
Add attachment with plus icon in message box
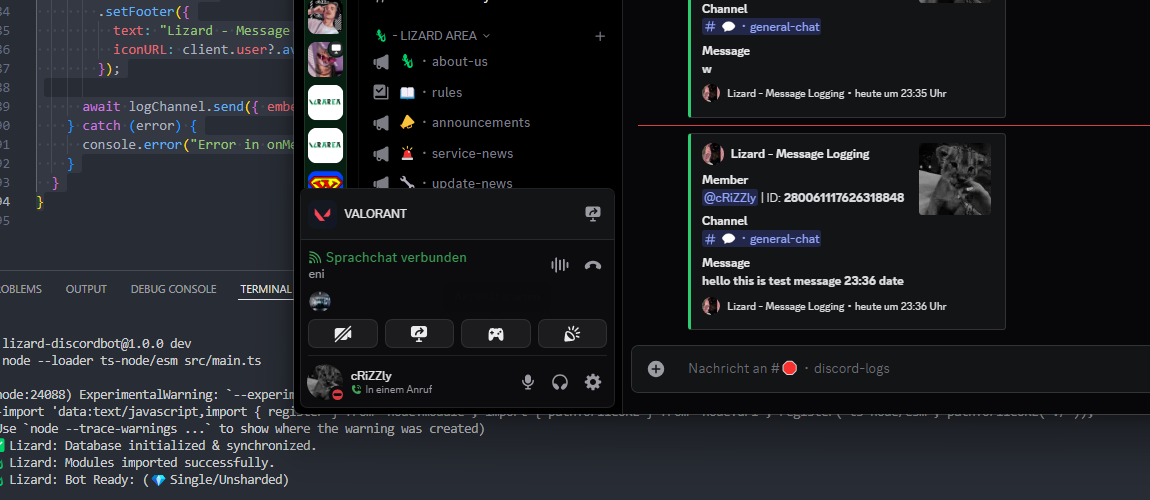(656, 369)
